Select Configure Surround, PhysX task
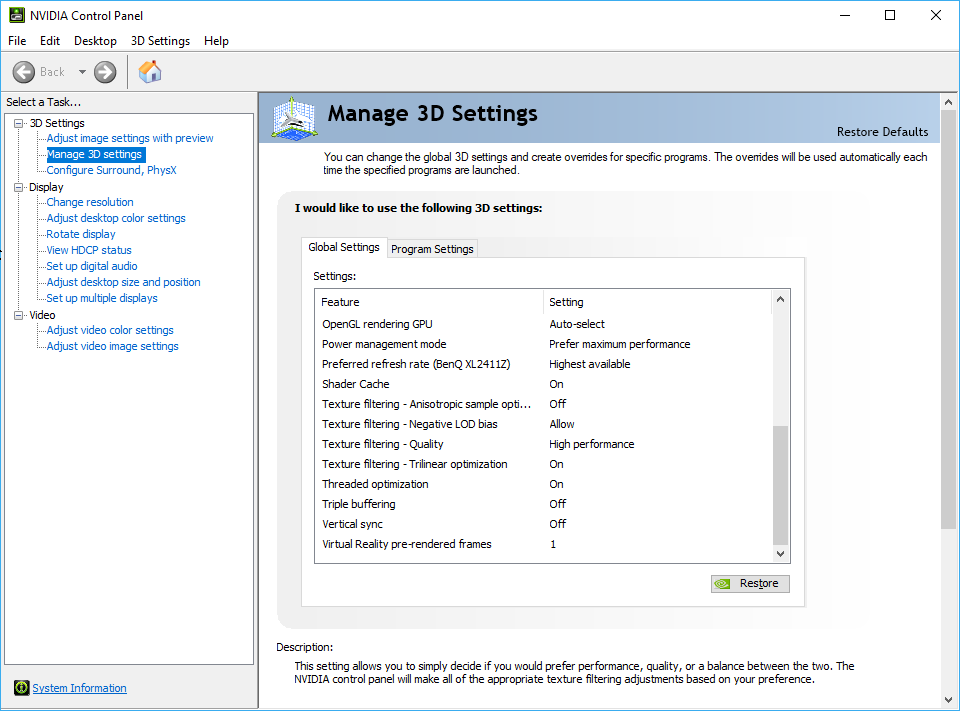 coord(111,170)
